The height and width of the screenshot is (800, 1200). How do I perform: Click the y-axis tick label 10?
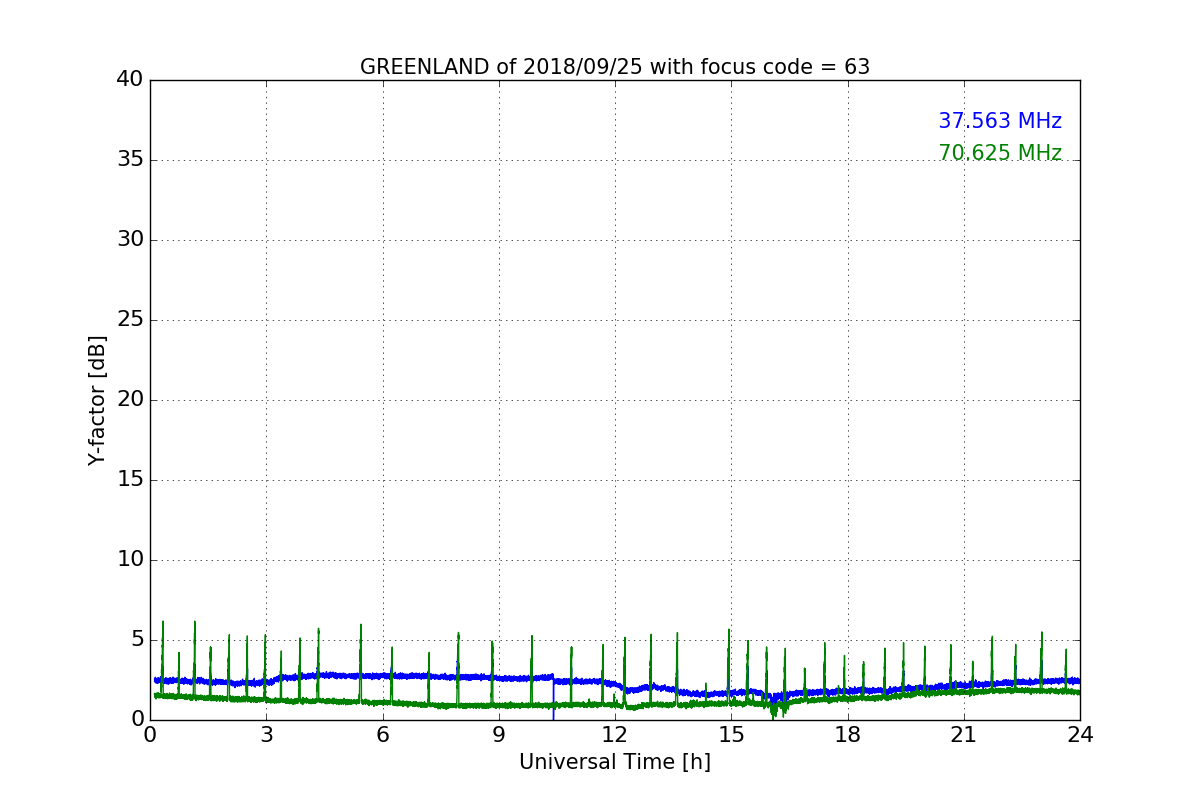(x=130, y=560)
